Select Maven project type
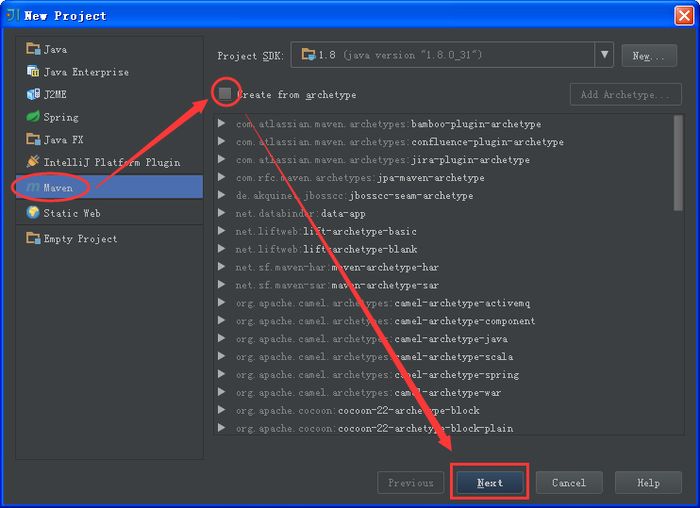The height and width of the screenshot is (508, 700). (x=109, y=187)
